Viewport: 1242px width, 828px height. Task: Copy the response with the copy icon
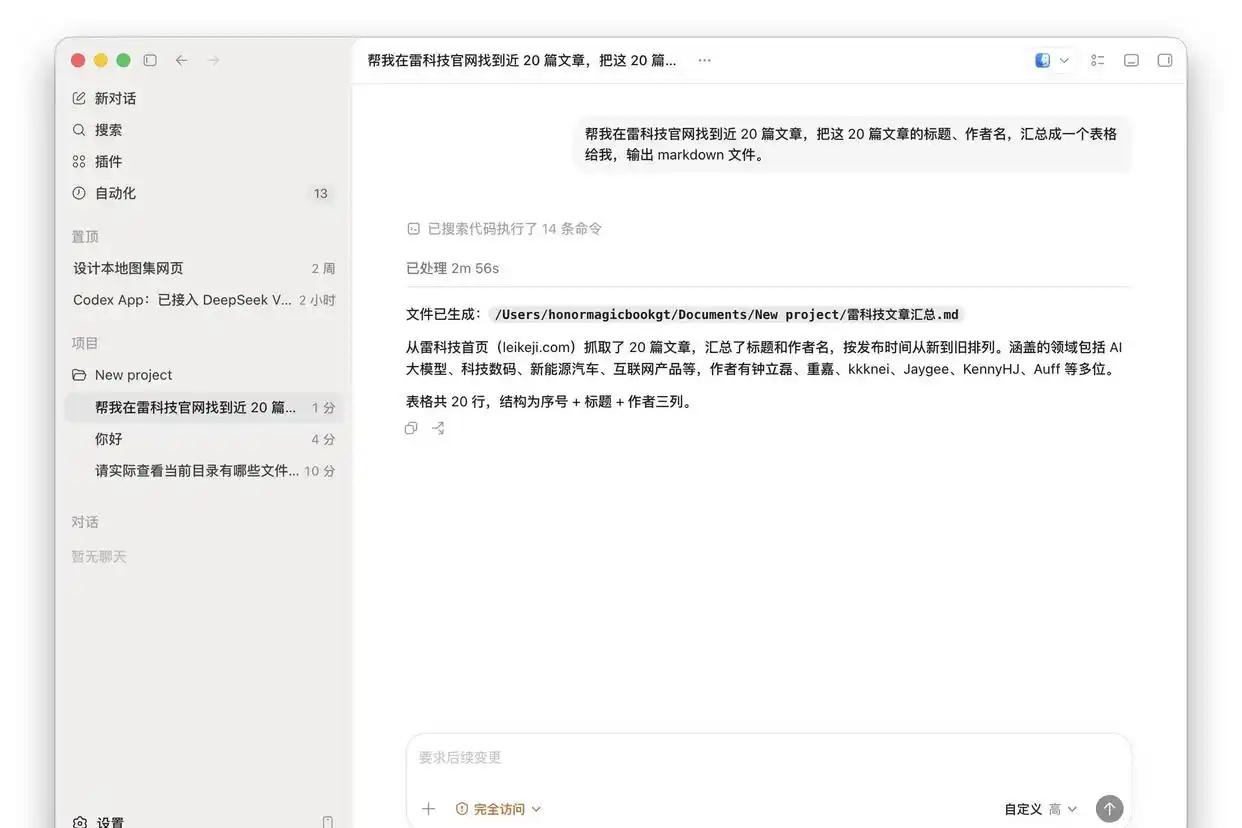[411, 428]
